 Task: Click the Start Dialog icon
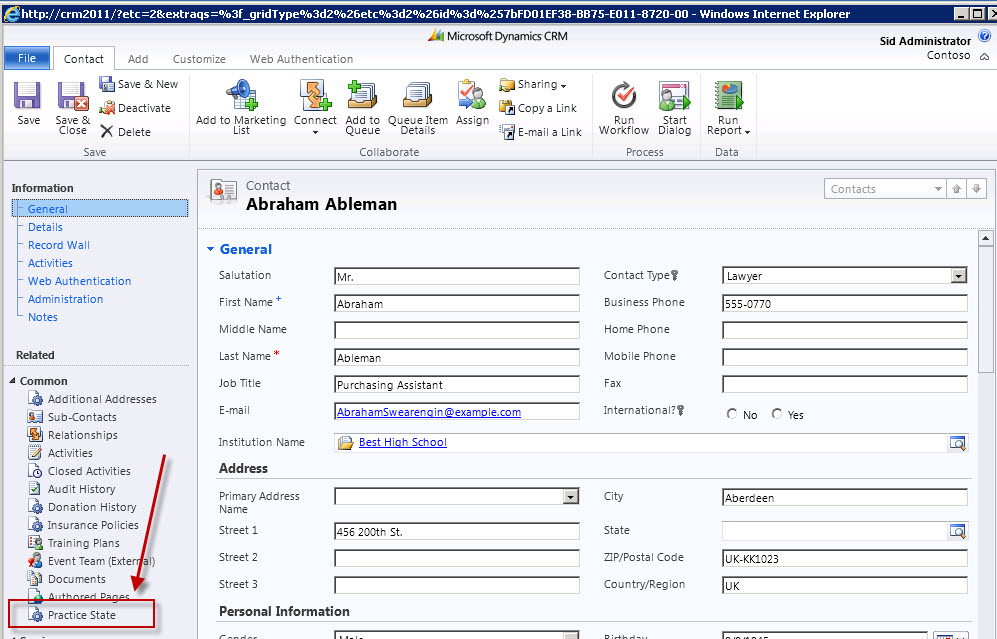click(674, 97)
